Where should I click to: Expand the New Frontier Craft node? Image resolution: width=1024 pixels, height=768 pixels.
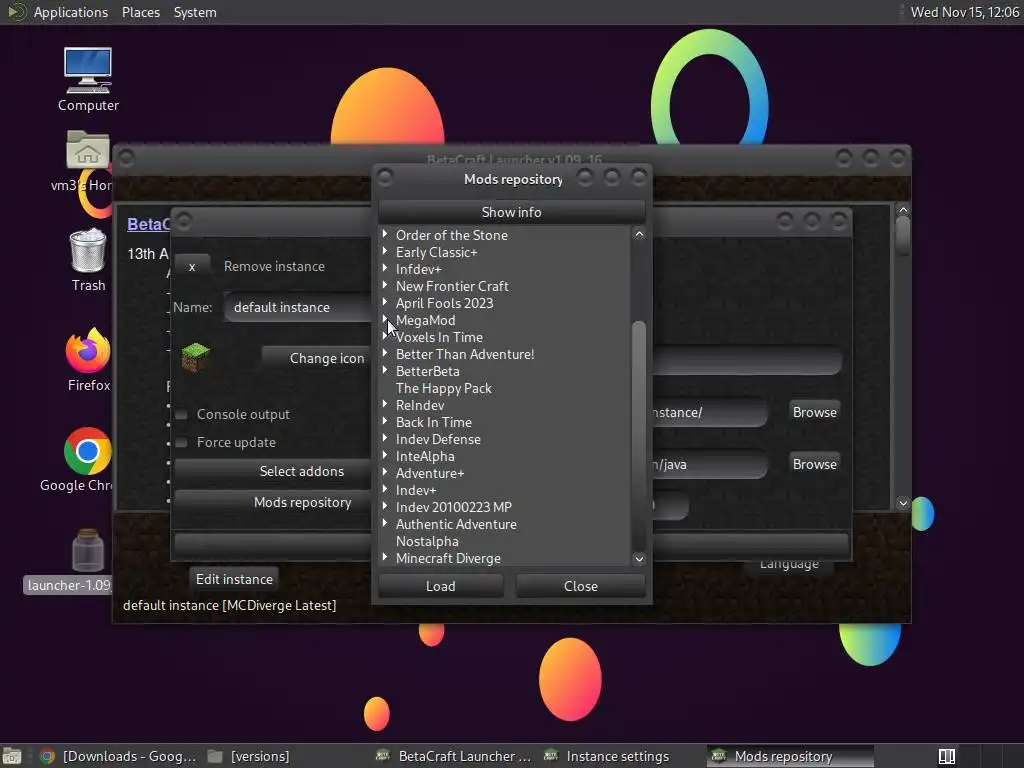[385, 285]
